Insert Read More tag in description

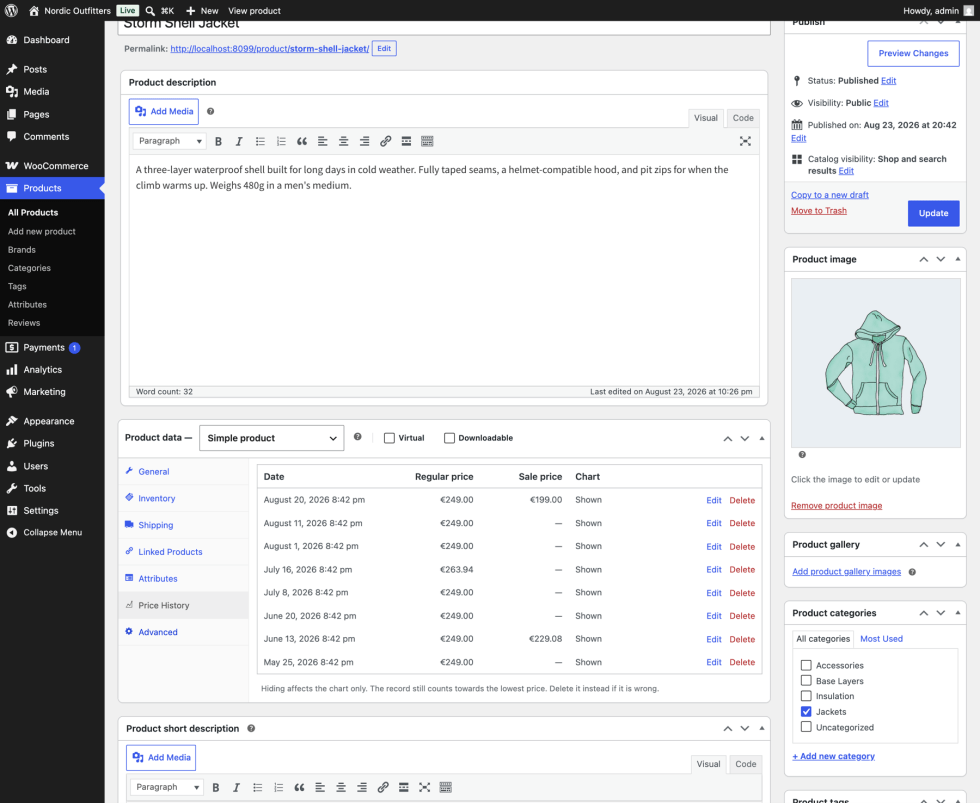pos(406,141)
